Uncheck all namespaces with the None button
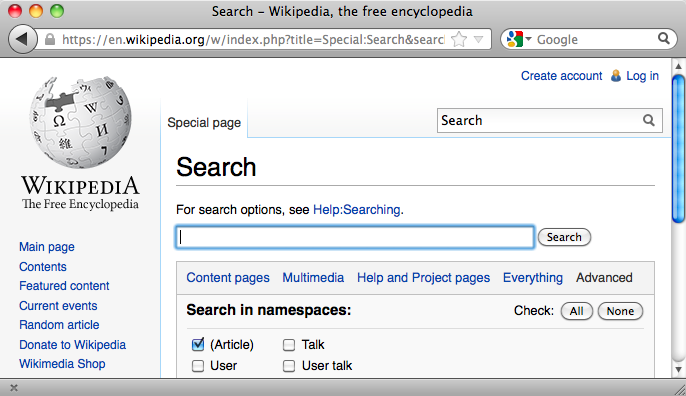686x396 pixels. pyautogui.click(x=620, y=311)
